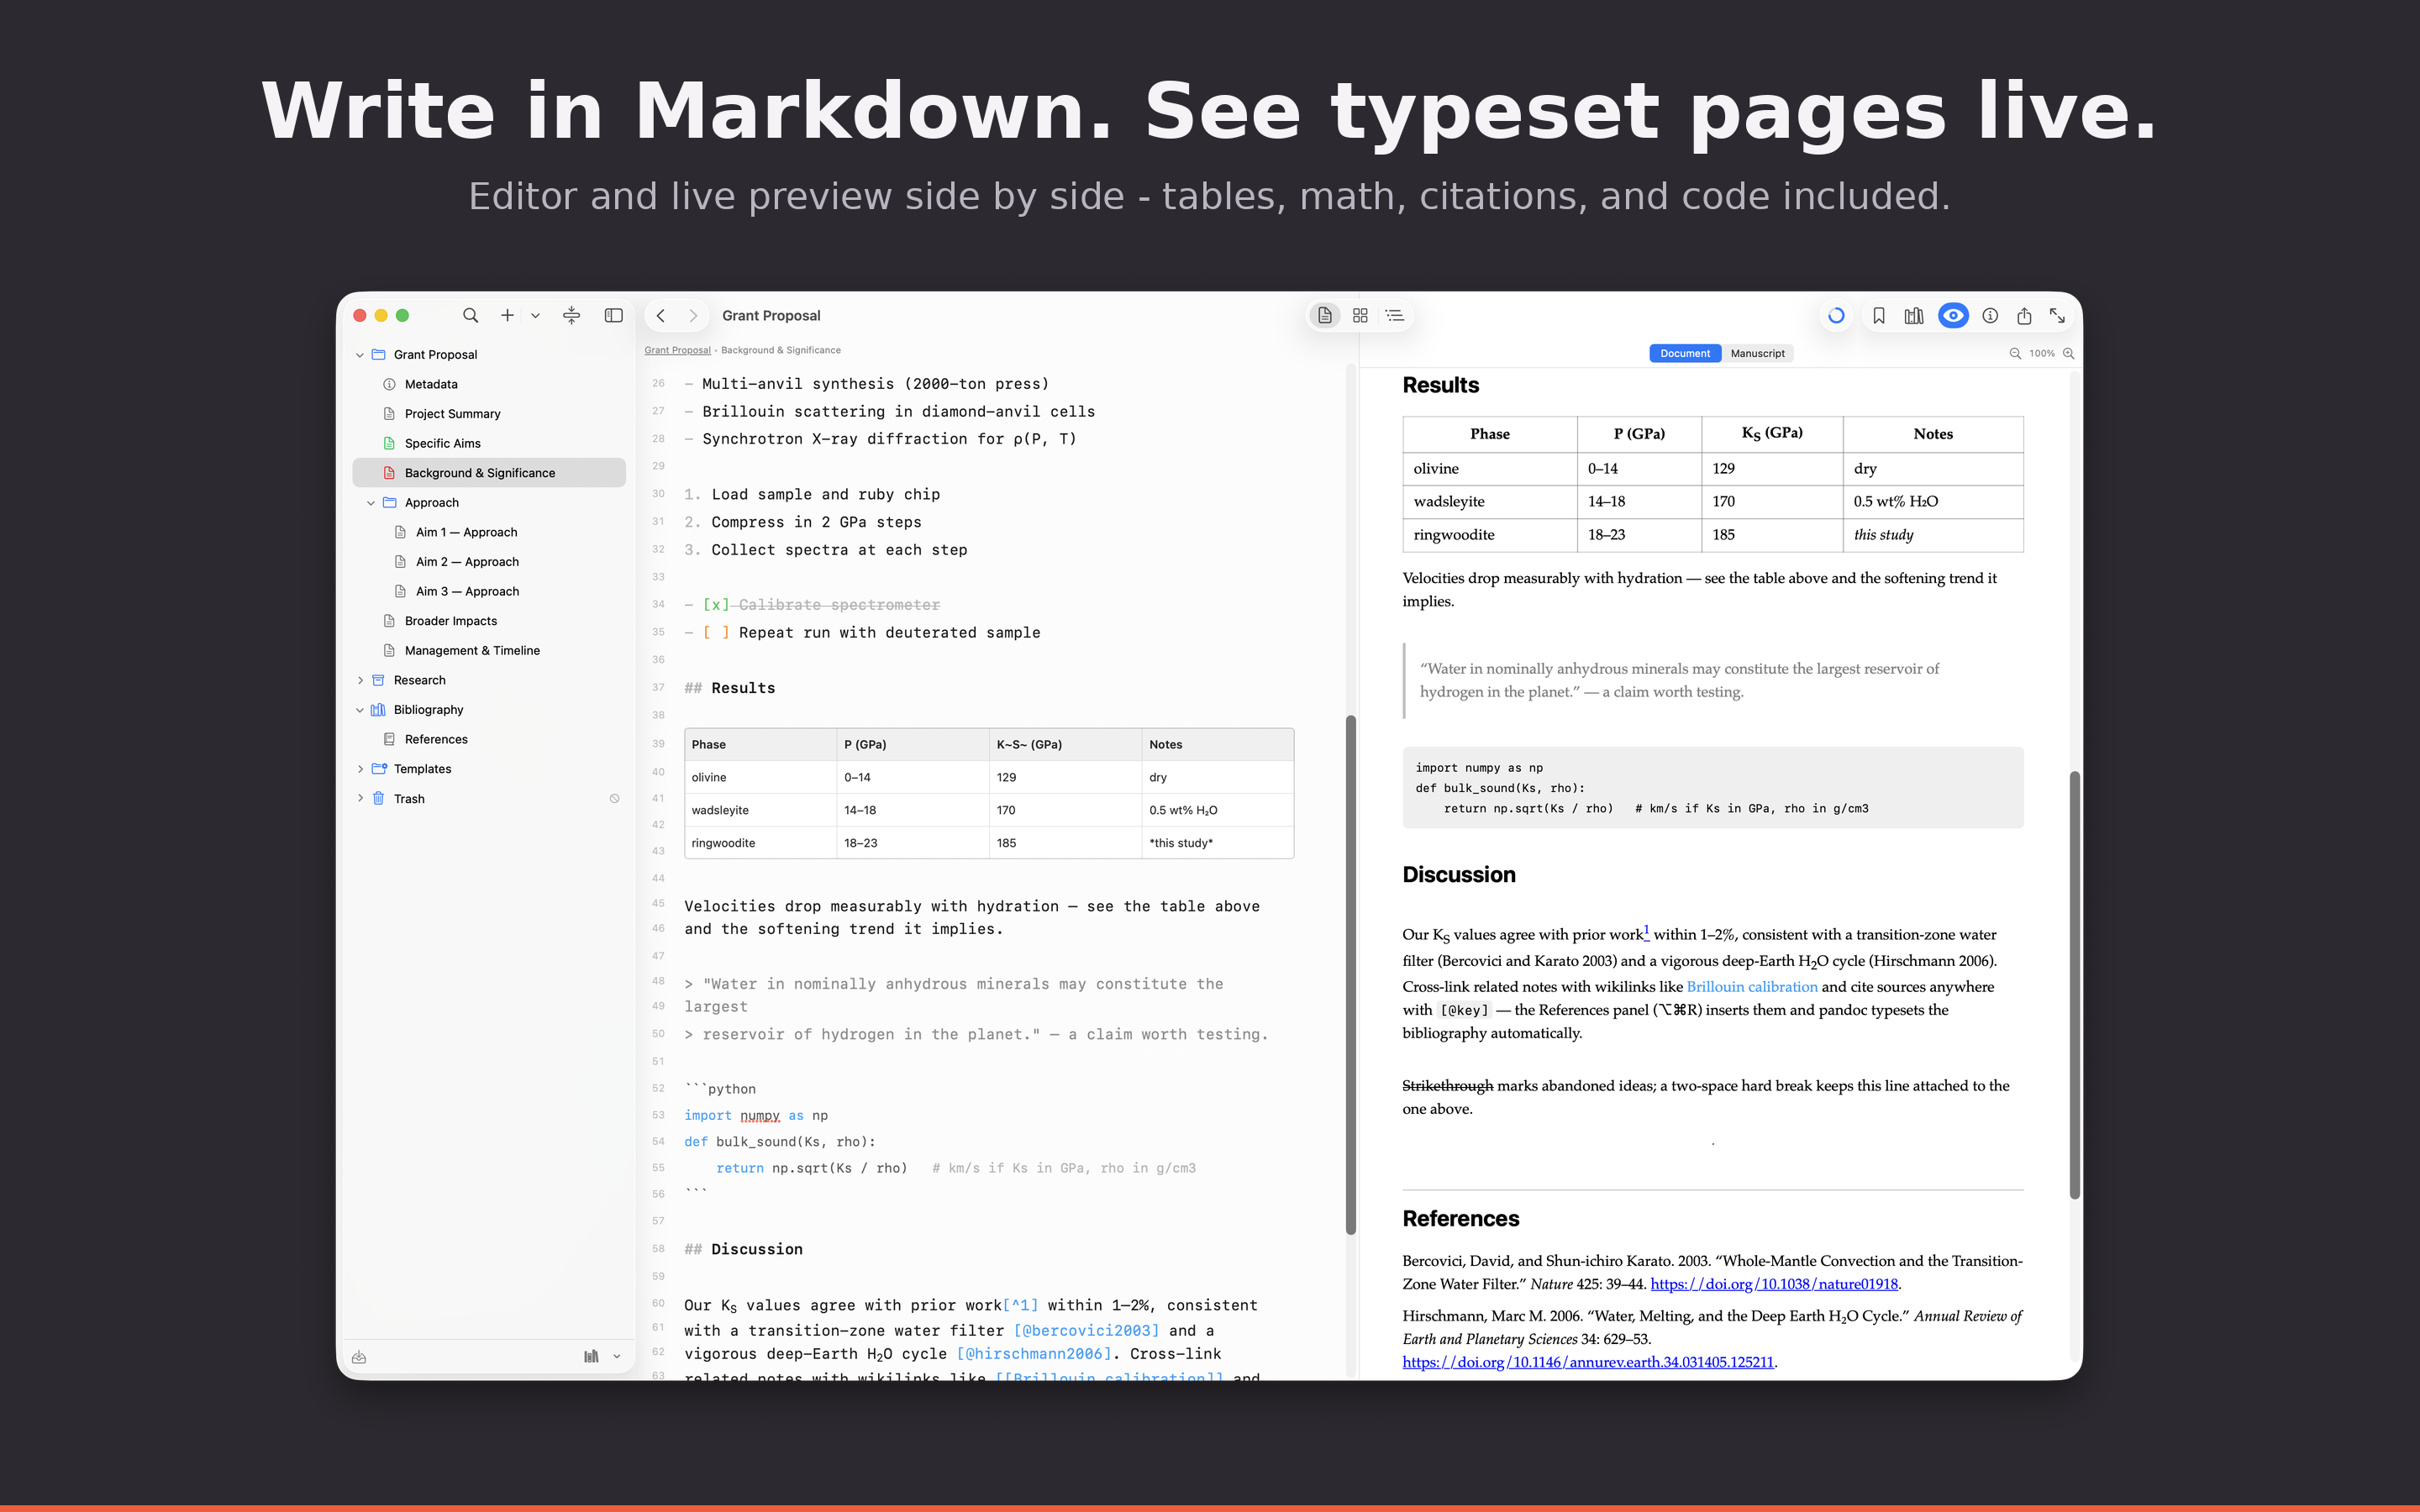
Task: Open the references library icon in toolbar
Action: coord(1914,315)
